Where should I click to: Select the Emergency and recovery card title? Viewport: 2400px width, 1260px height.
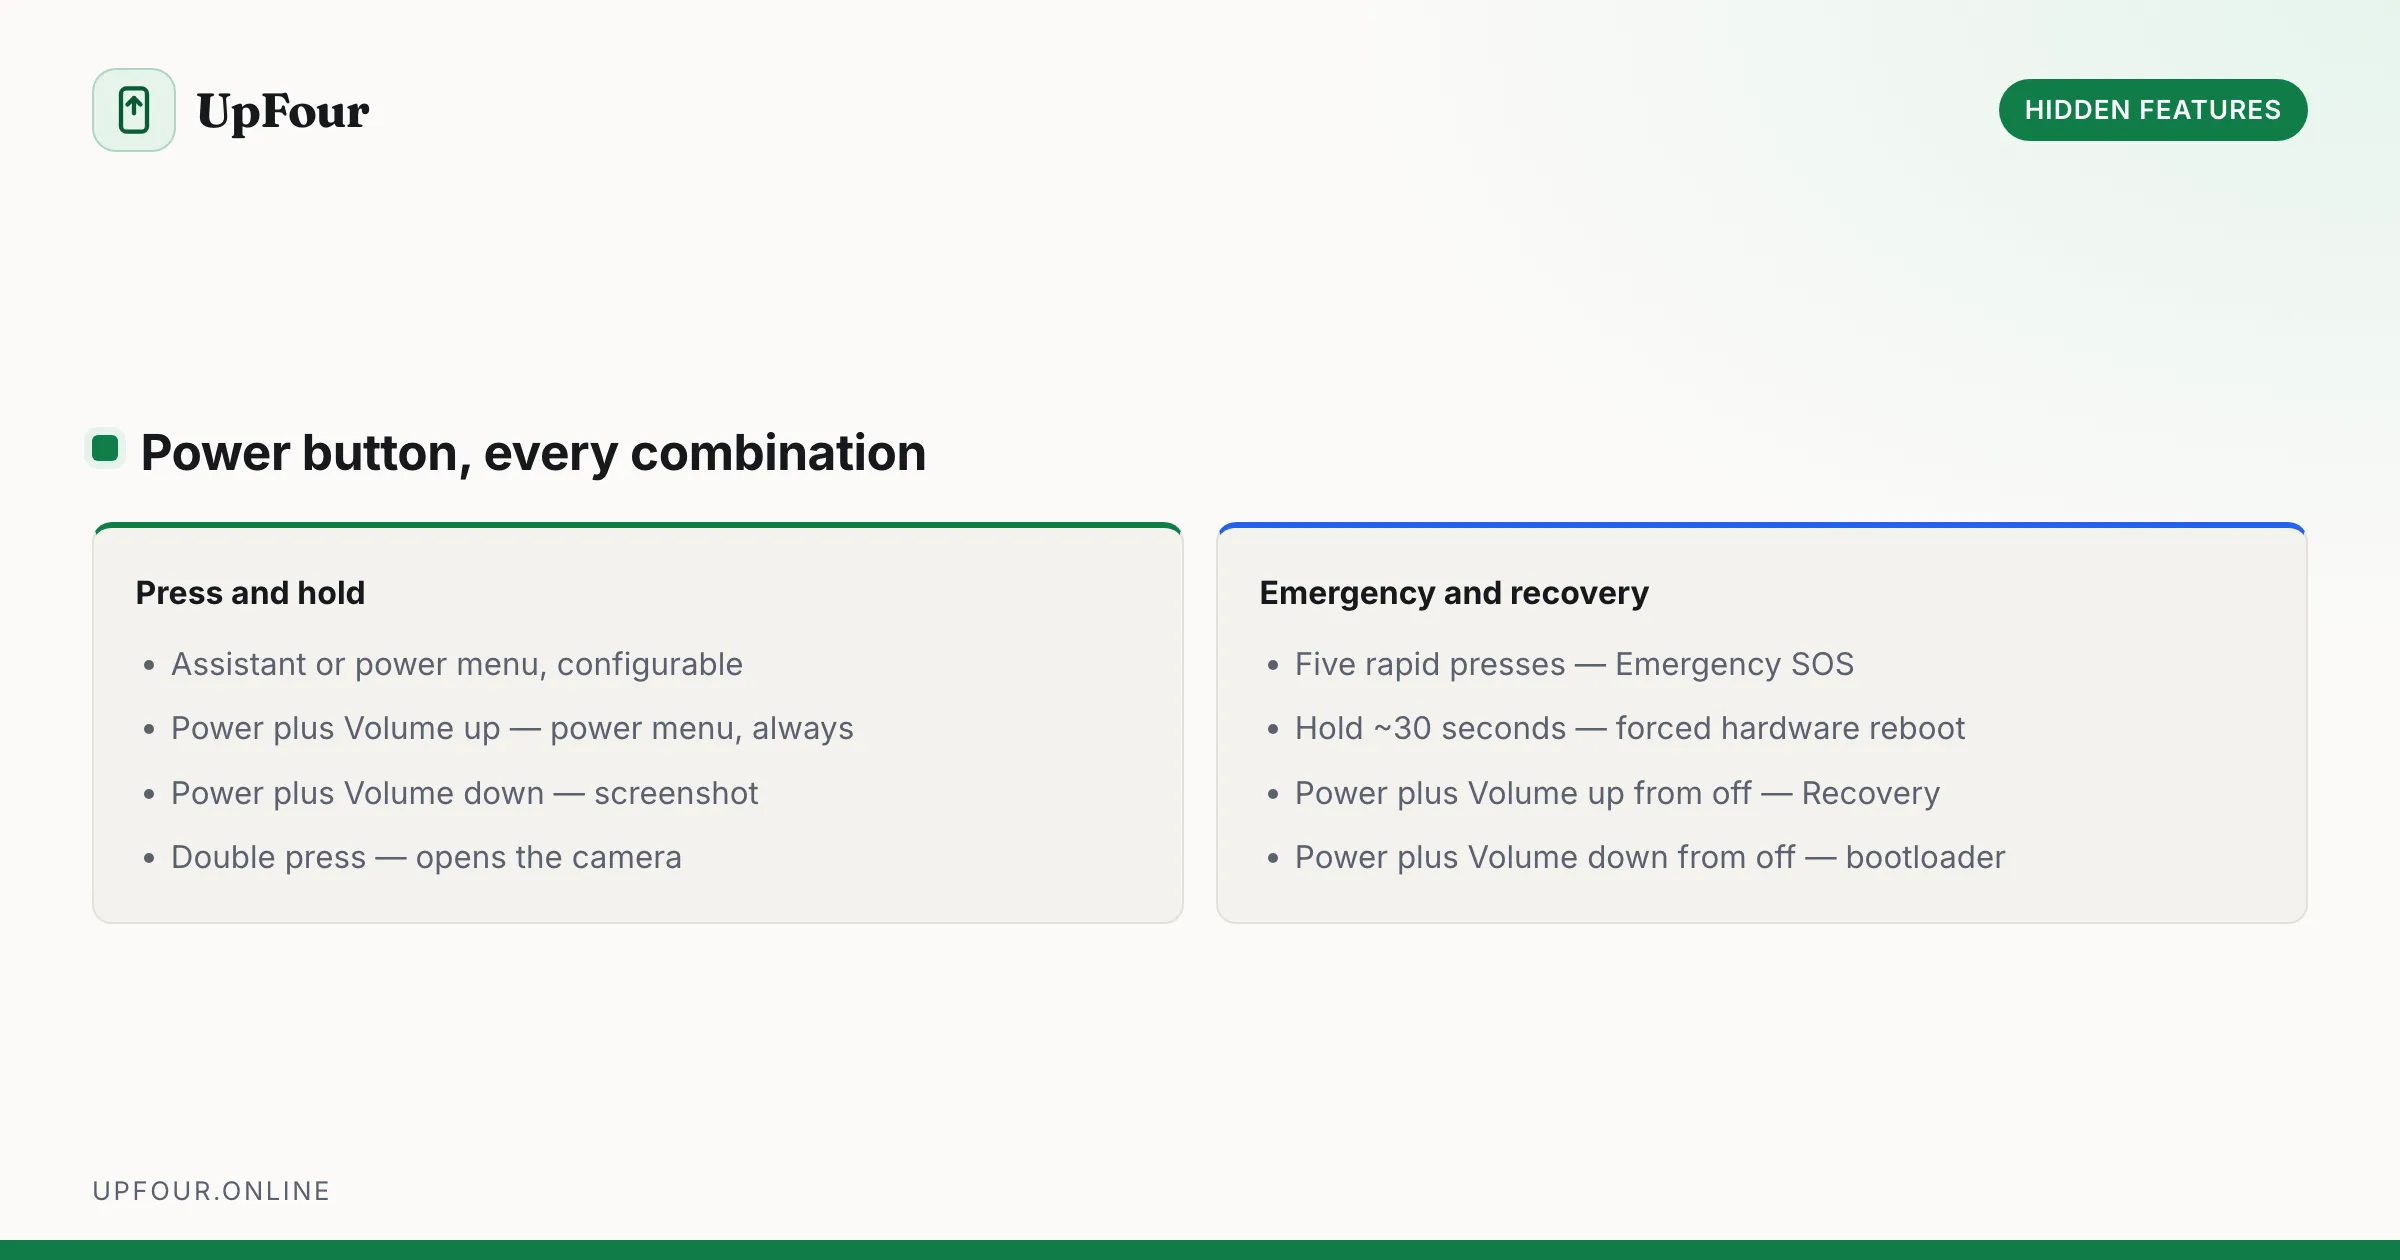pyautogui.click(x=1454, y=593)
